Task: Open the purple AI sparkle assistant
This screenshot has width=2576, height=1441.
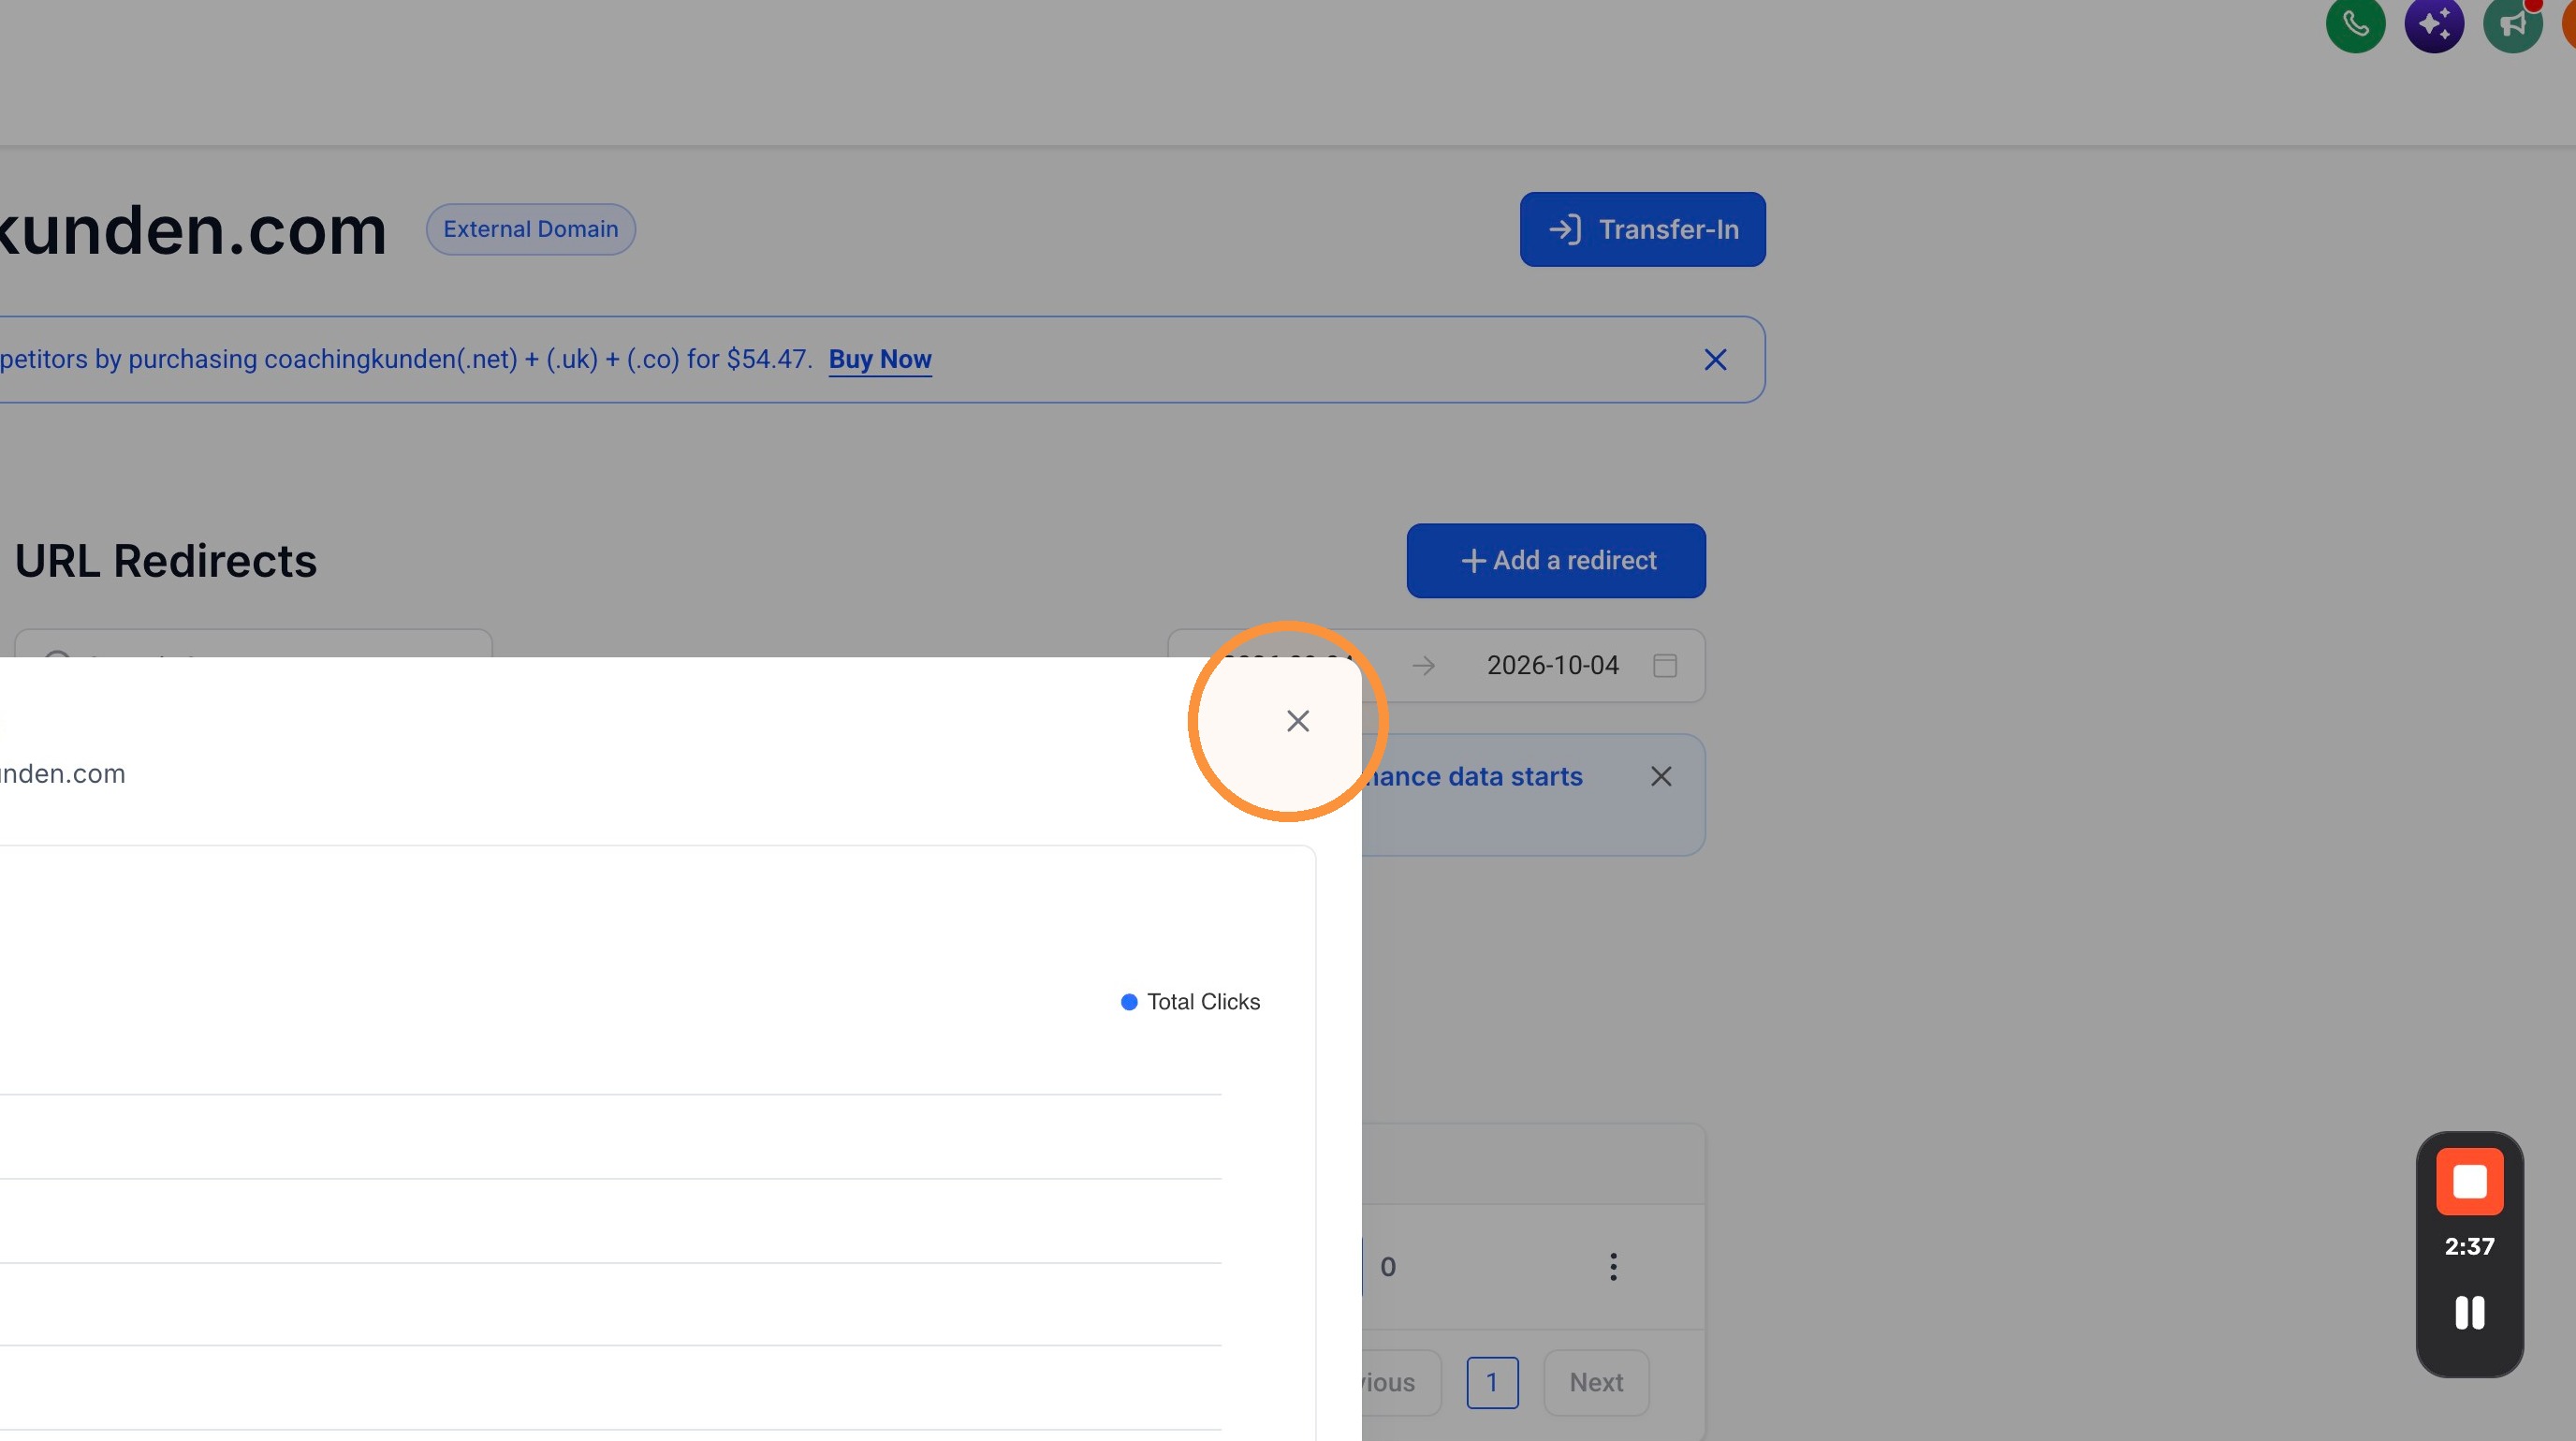Action: point(2434,23)
